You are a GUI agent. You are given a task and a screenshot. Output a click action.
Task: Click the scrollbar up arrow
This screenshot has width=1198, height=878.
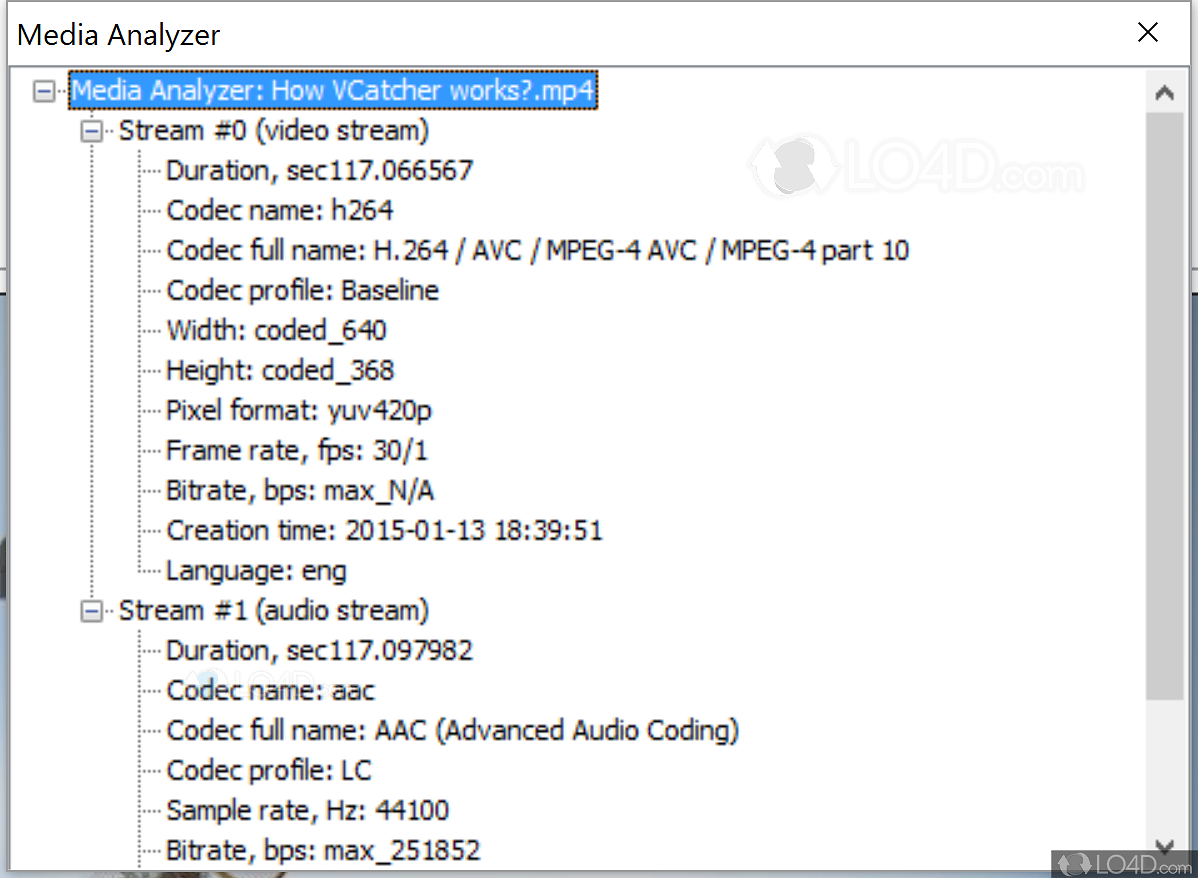(x=1164, y=93)
